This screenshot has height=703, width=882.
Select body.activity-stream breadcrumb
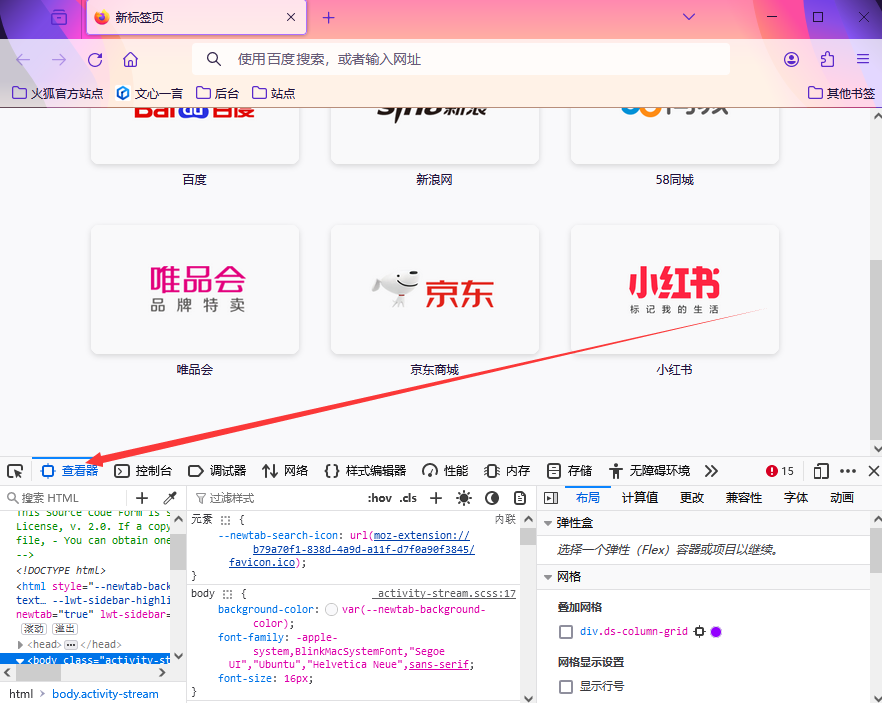pyautogui.click(x=105, y=694)
